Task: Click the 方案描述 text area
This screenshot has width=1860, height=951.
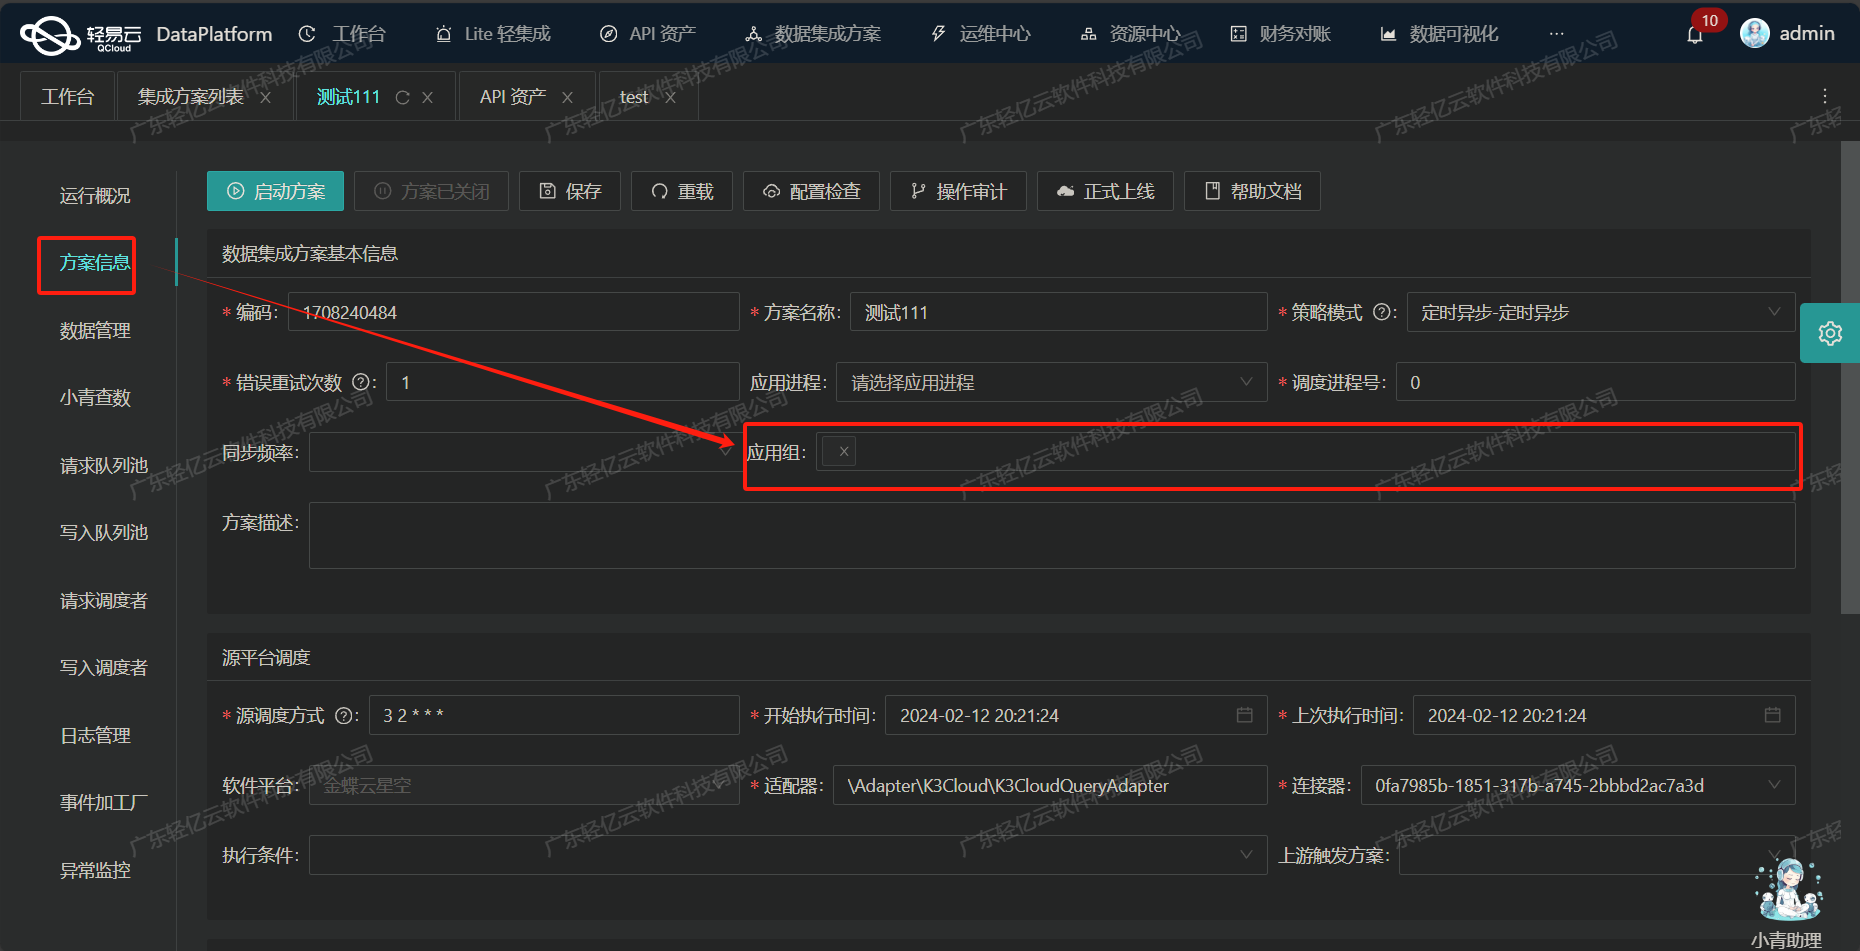Action: pyautogui.click(x=1052, y=536)
